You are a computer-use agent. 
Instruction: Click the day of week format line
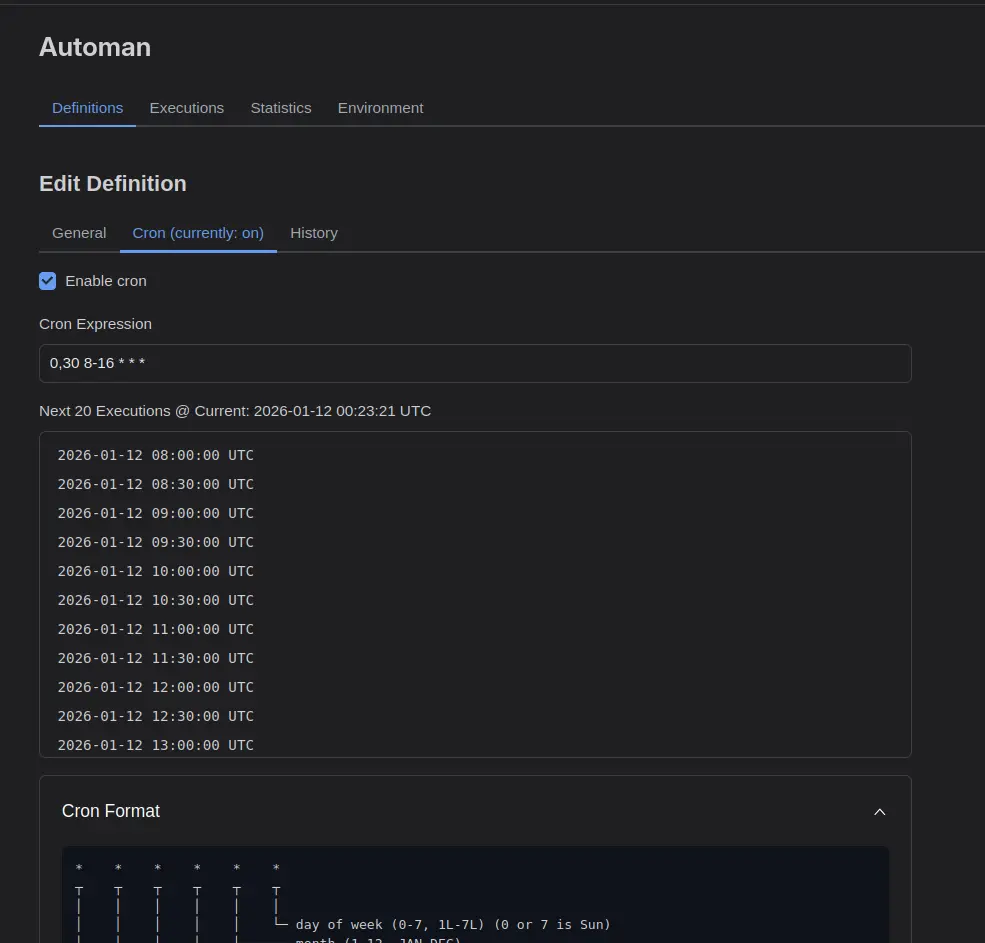coord(452,924)
